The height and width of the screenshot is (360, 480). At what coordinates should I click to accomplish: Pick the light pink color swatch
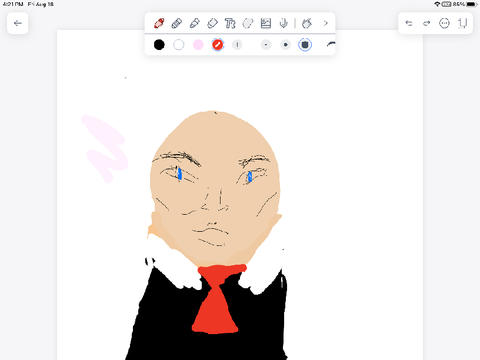[x=198, y=45]
